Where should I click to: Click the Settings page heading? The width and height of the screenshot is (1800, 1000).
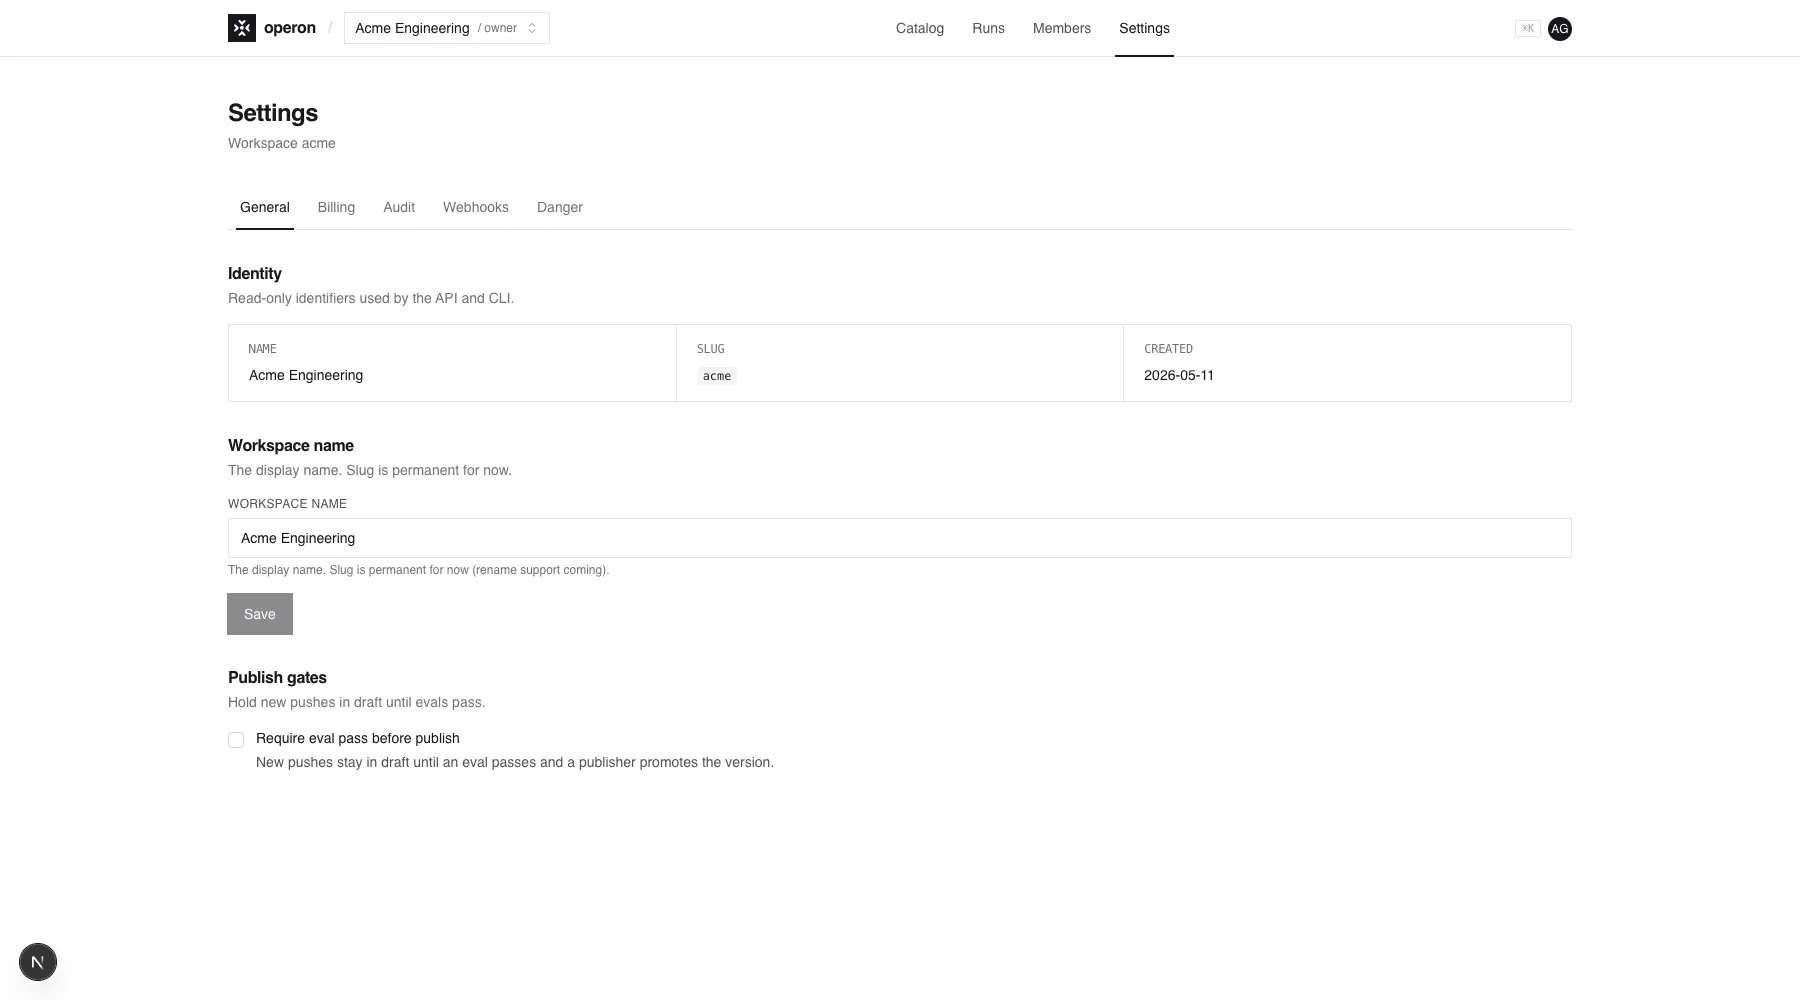[273, 113]
